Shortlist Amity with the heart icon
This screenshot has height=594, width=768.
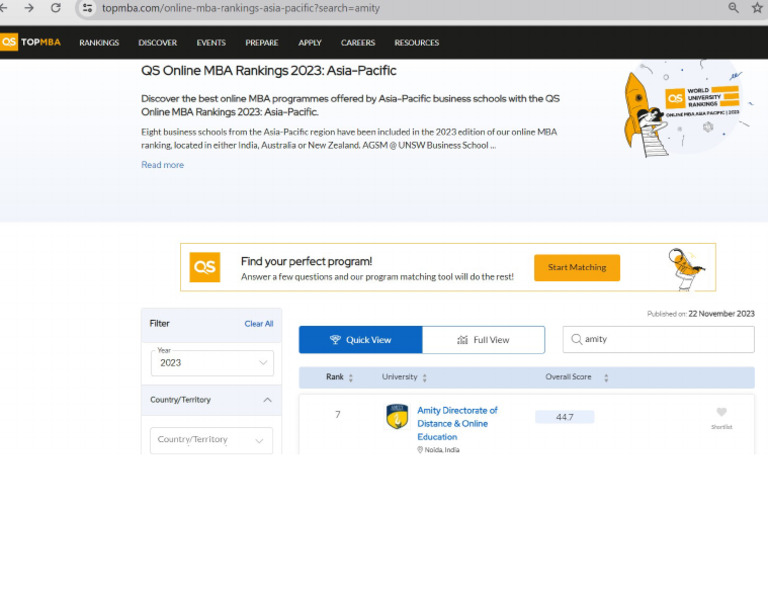point(721,412)
